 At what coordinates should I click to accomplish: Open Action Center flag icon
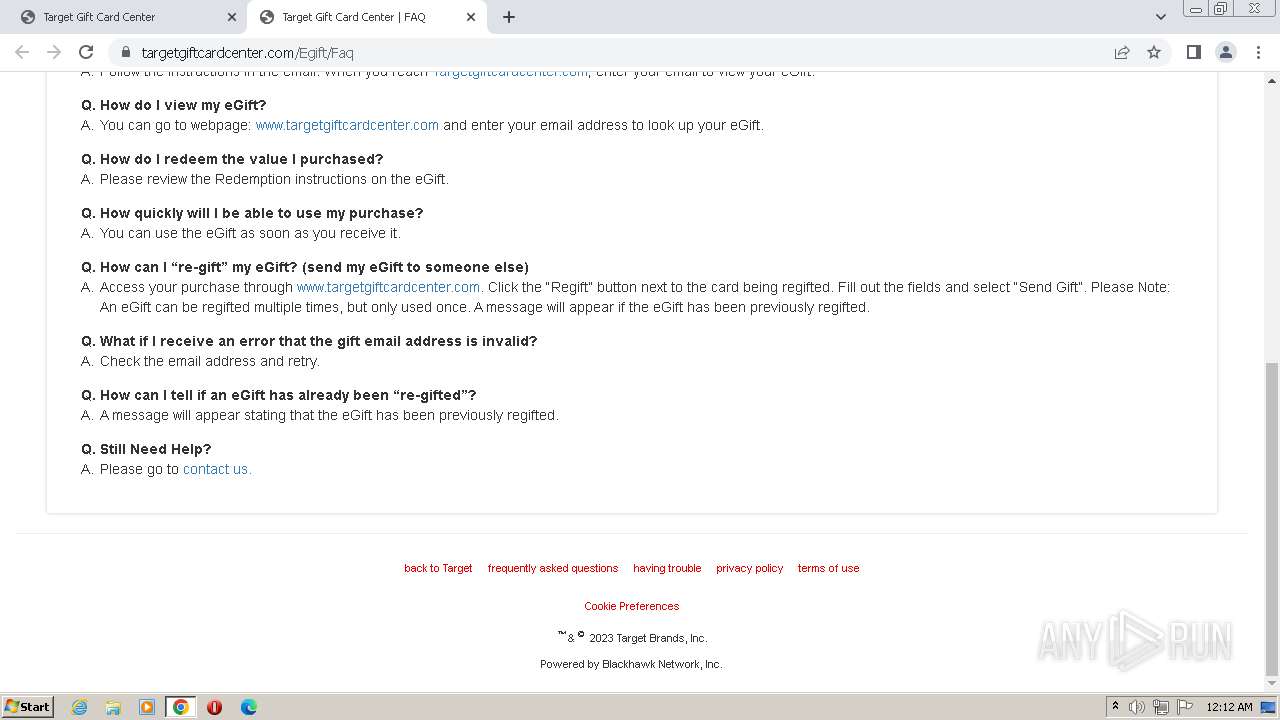pos(1185,707)
